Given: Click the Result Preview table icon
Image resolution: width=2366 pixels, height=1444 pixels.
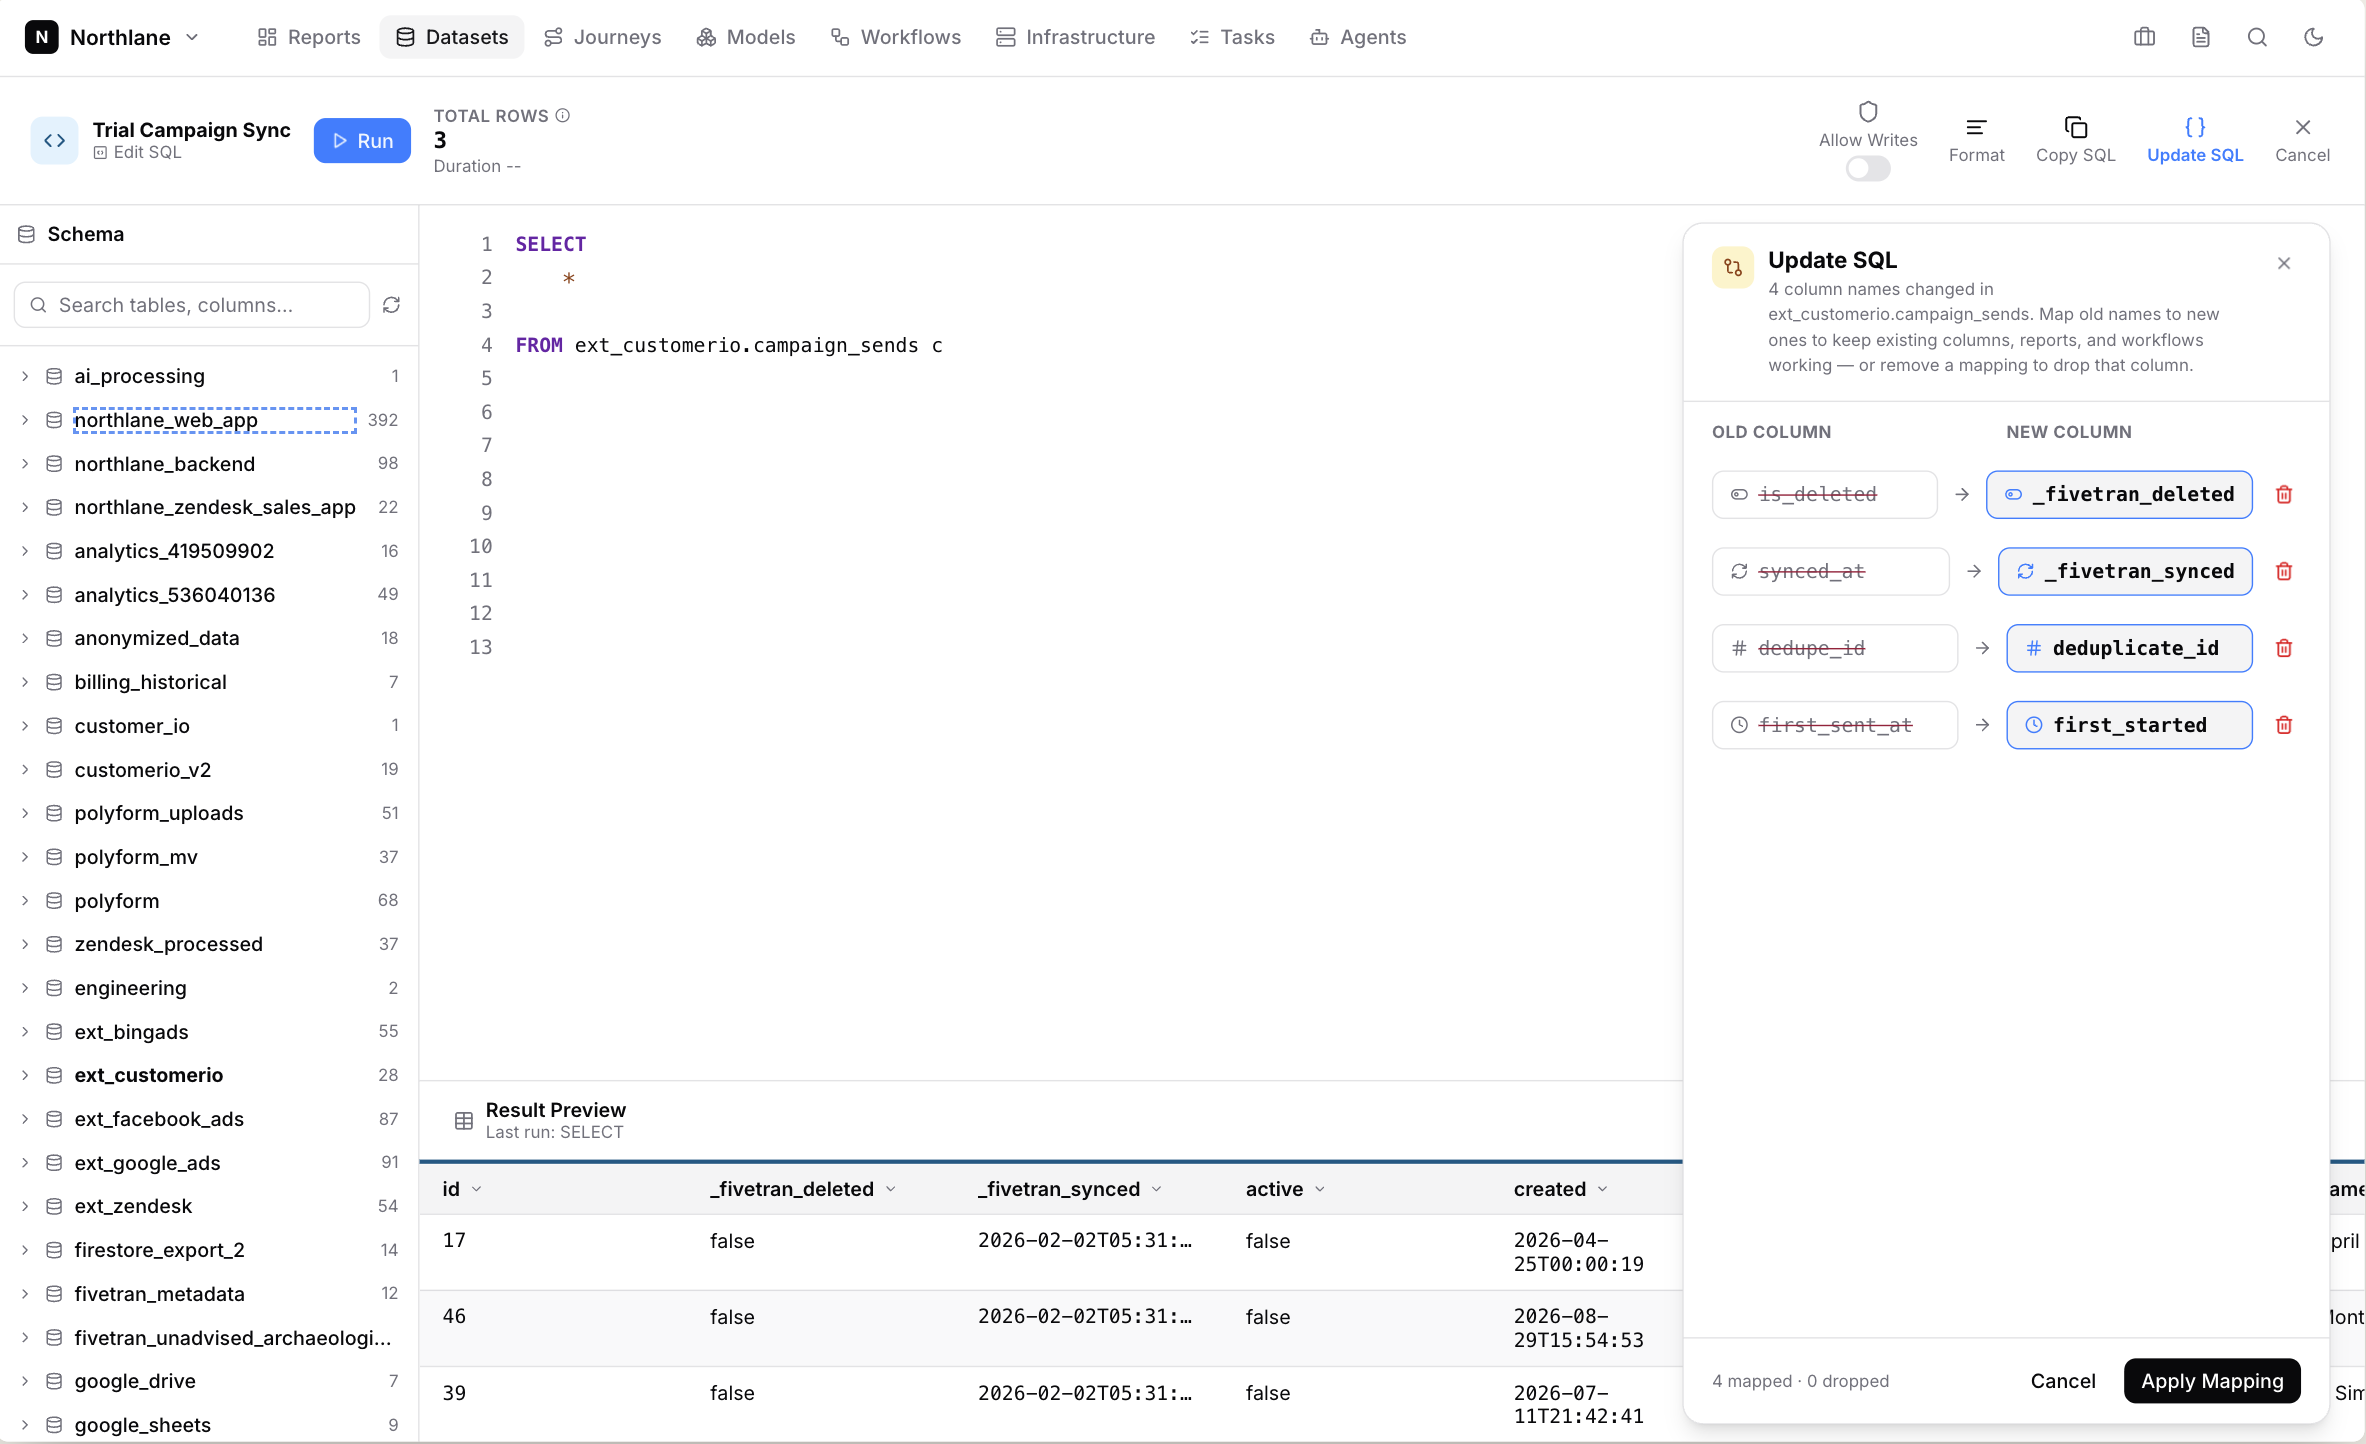Looking at the screenshot, I should [x=463, y=1121].
